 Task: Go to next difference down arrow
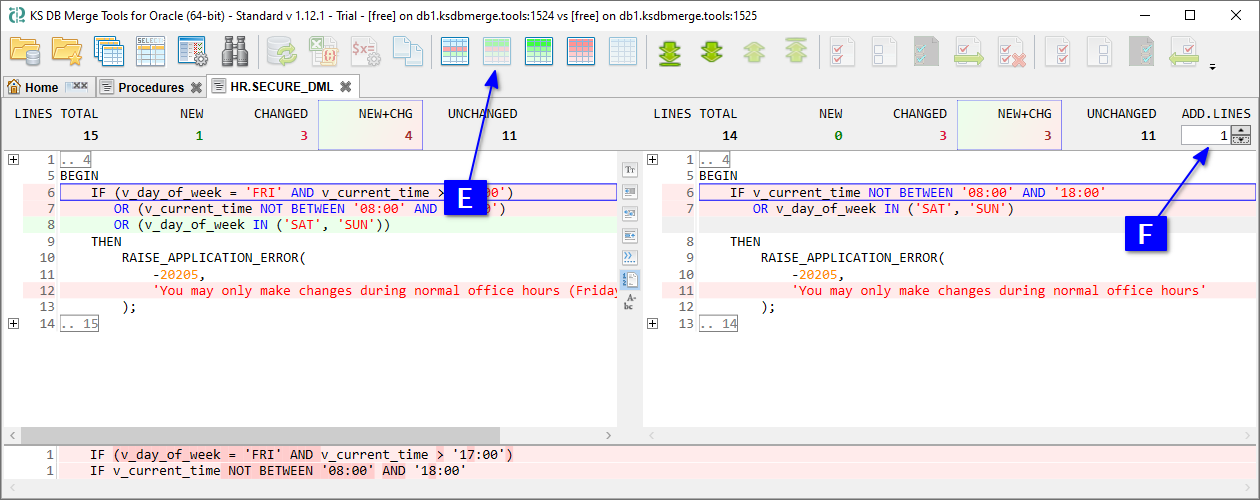(x=712, y=51)
